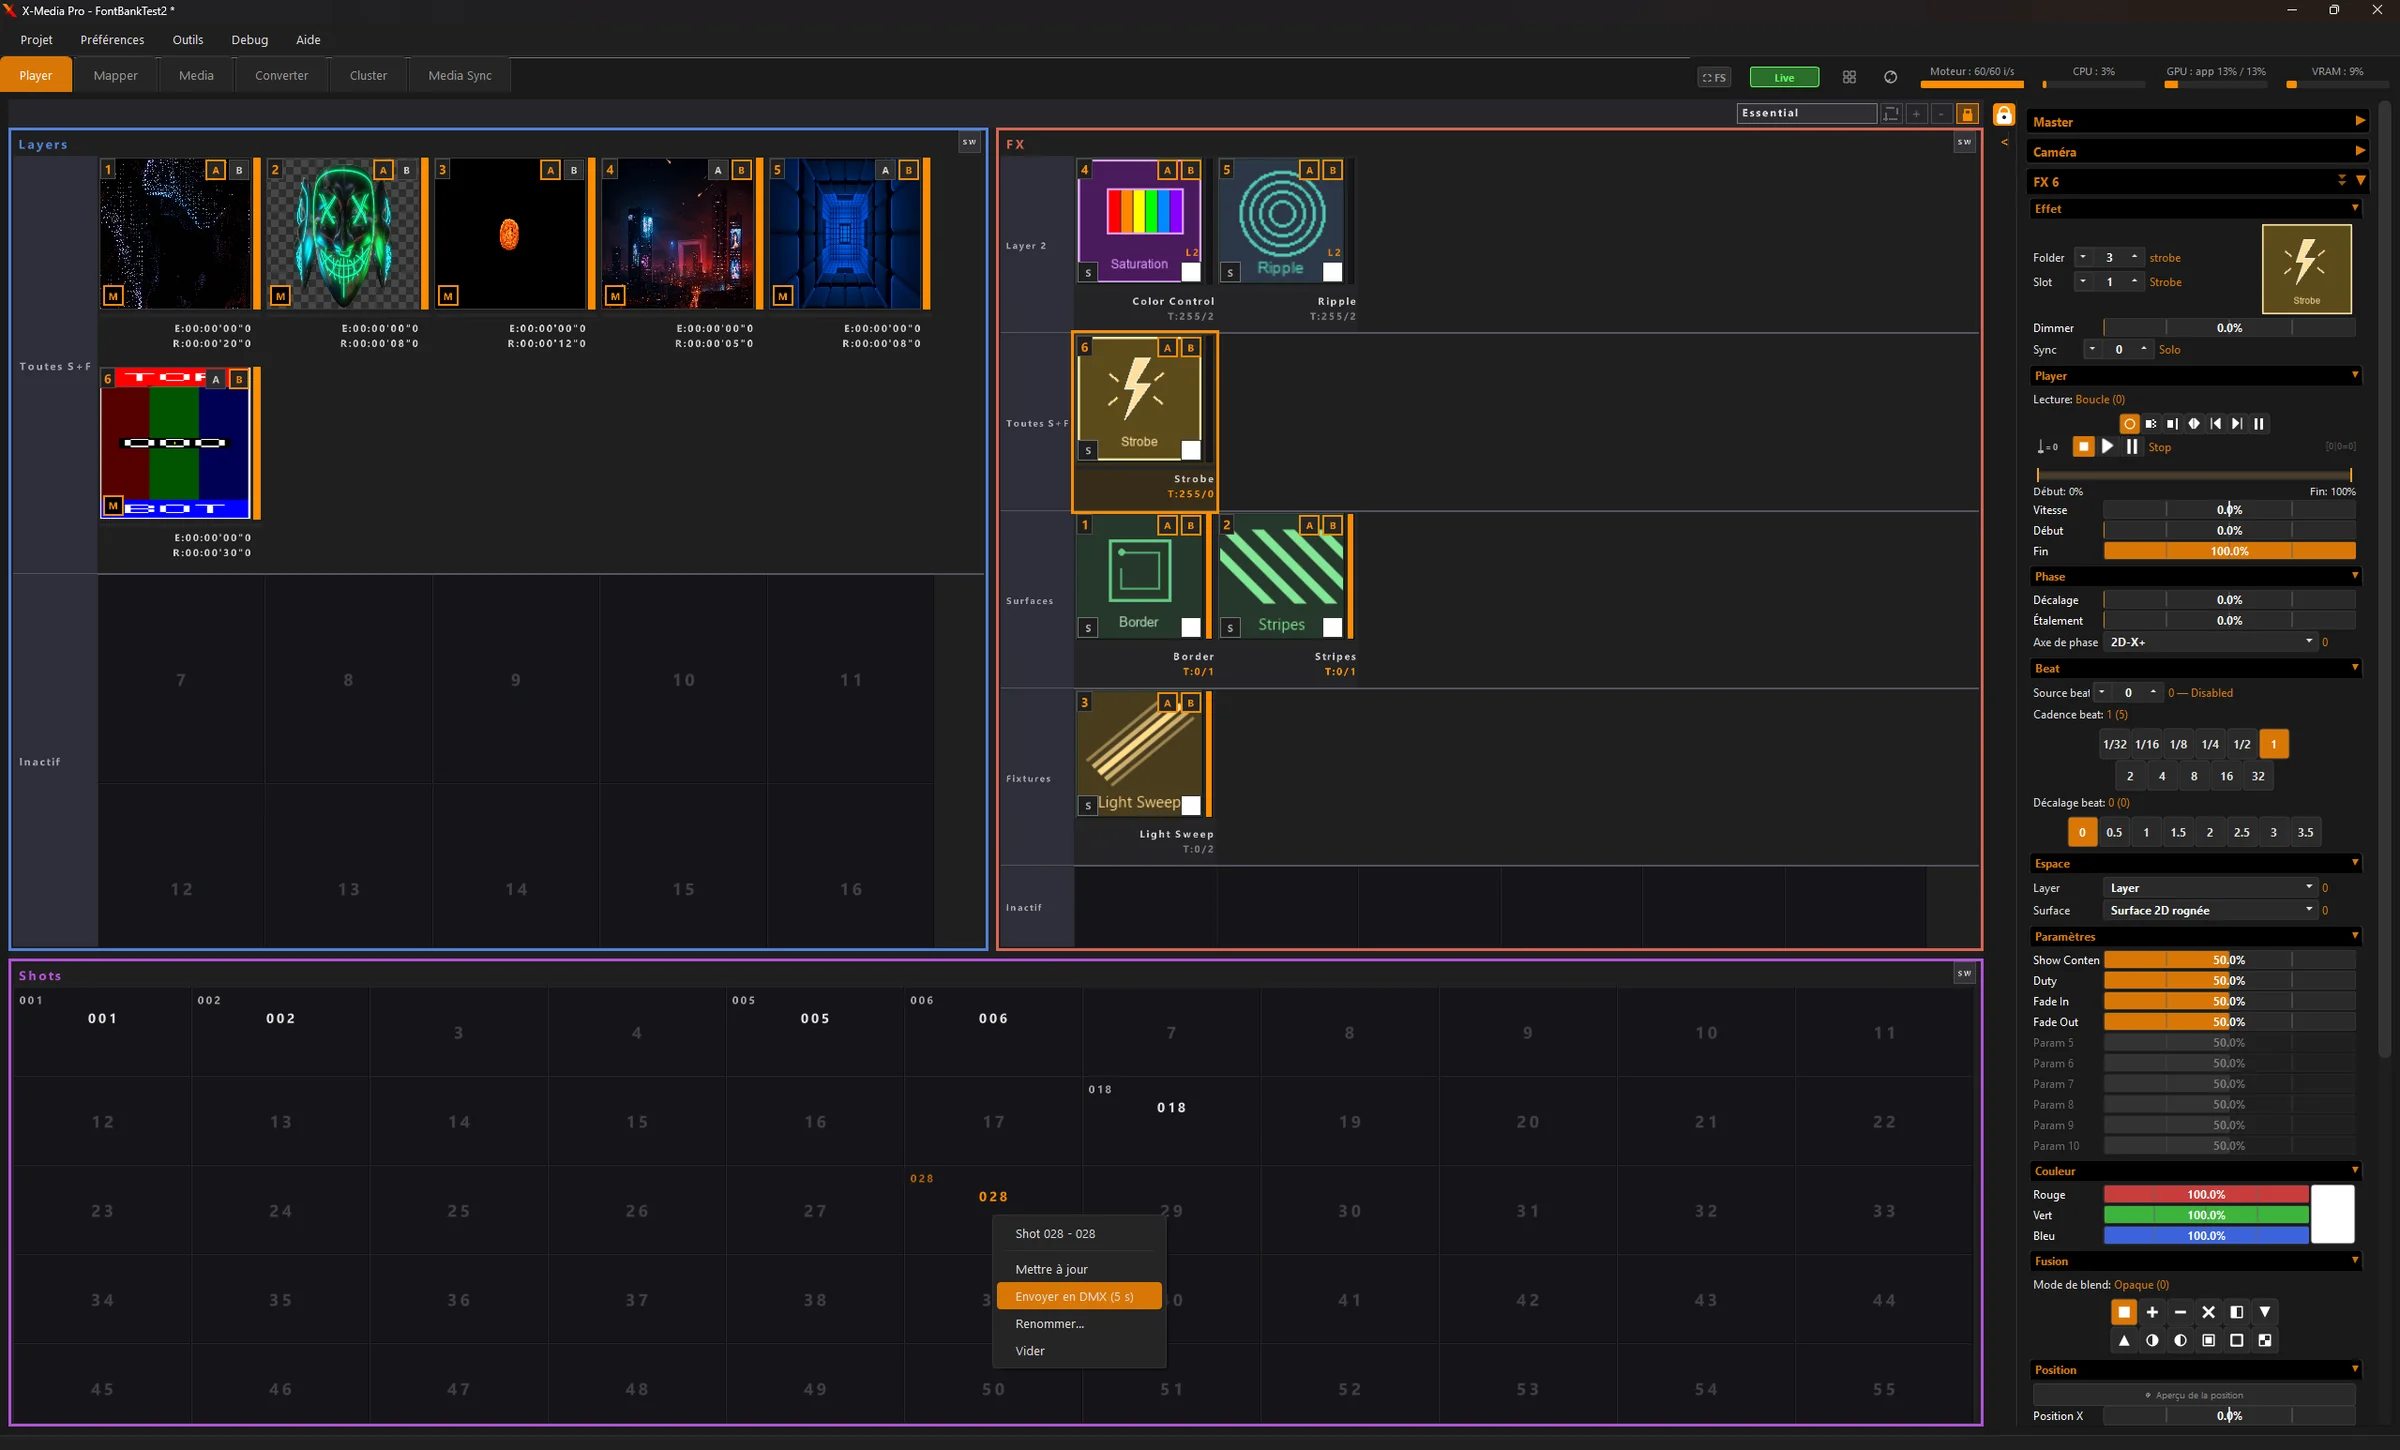Open the Surface 2D rognée dropdown
Viewport: 2400px width, 1450px height.
(x=2209, y=910)
